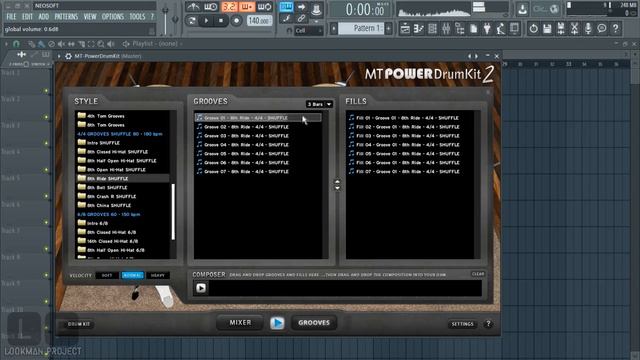The width and height of the screenshot is (640, 360).
Task: Open the ADD menu
Action: coord(44,17)
